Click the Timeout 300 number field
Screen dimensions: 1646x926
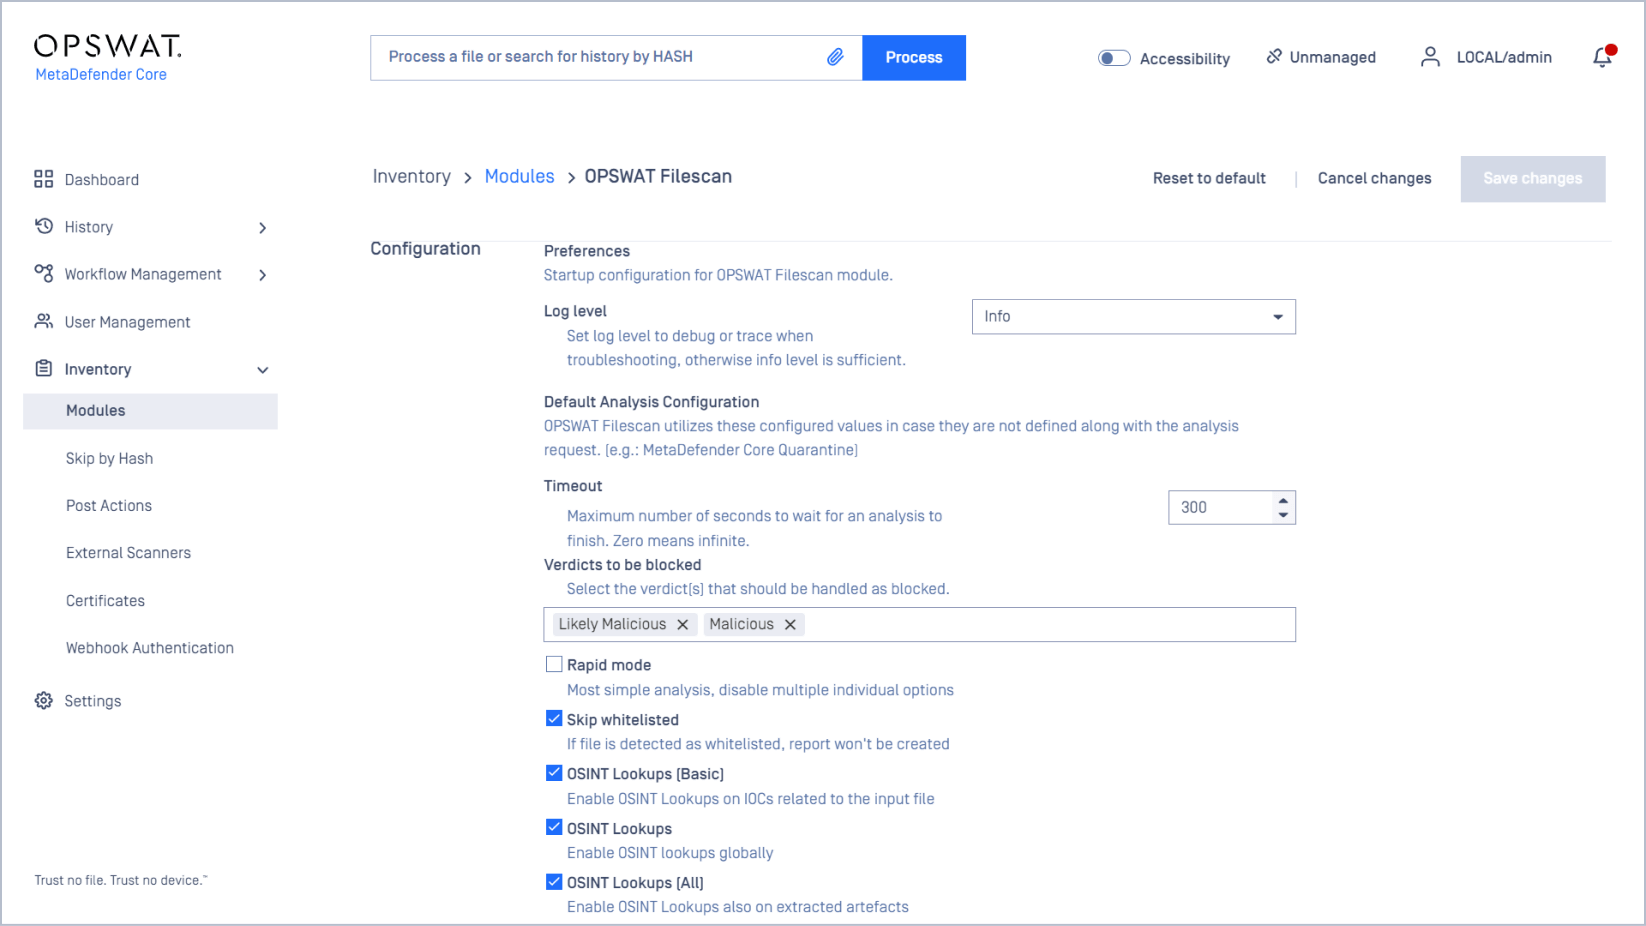[1221, 508]
